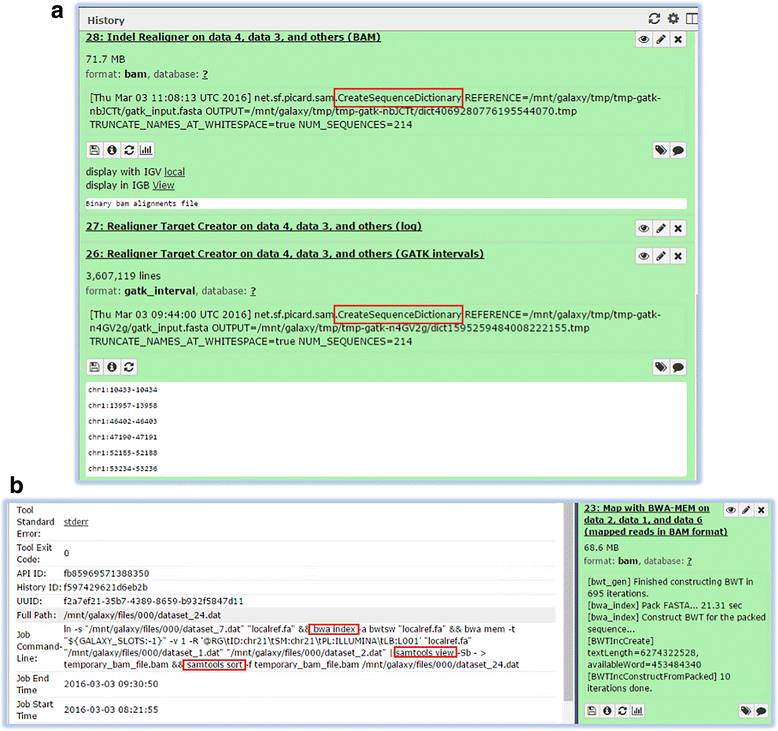The image size is (778, 731).
Task: Visualize dataset 28 with the chart icon
Action: pyautogui.click(x=146, y=150)
